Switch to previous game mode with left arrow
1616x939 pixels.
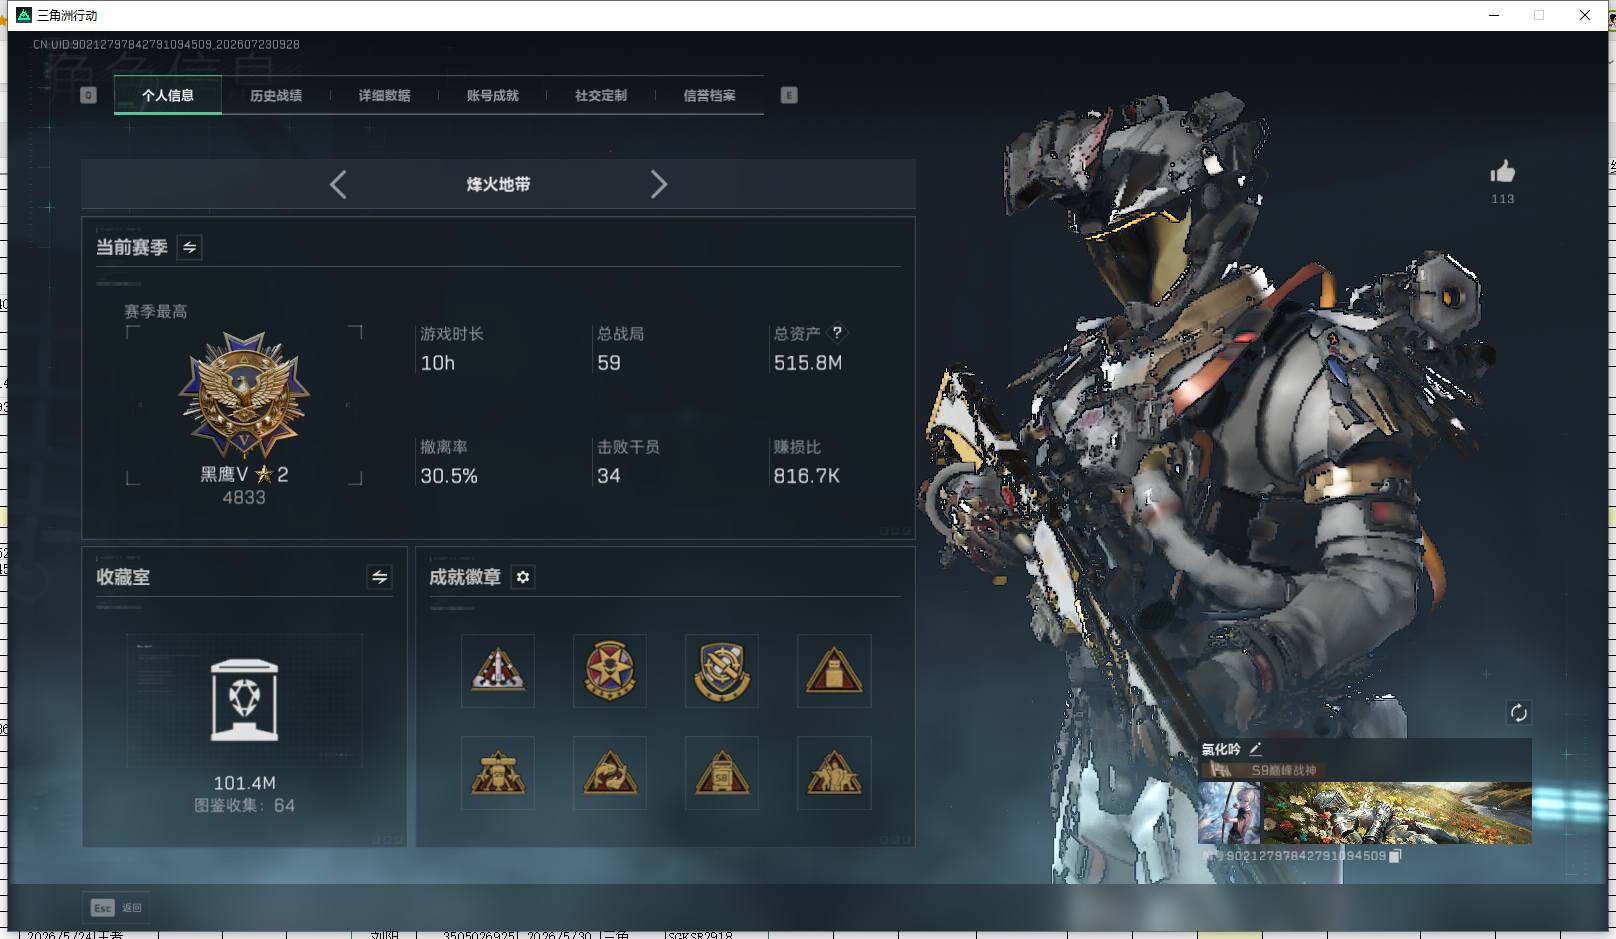click(338, 184)
